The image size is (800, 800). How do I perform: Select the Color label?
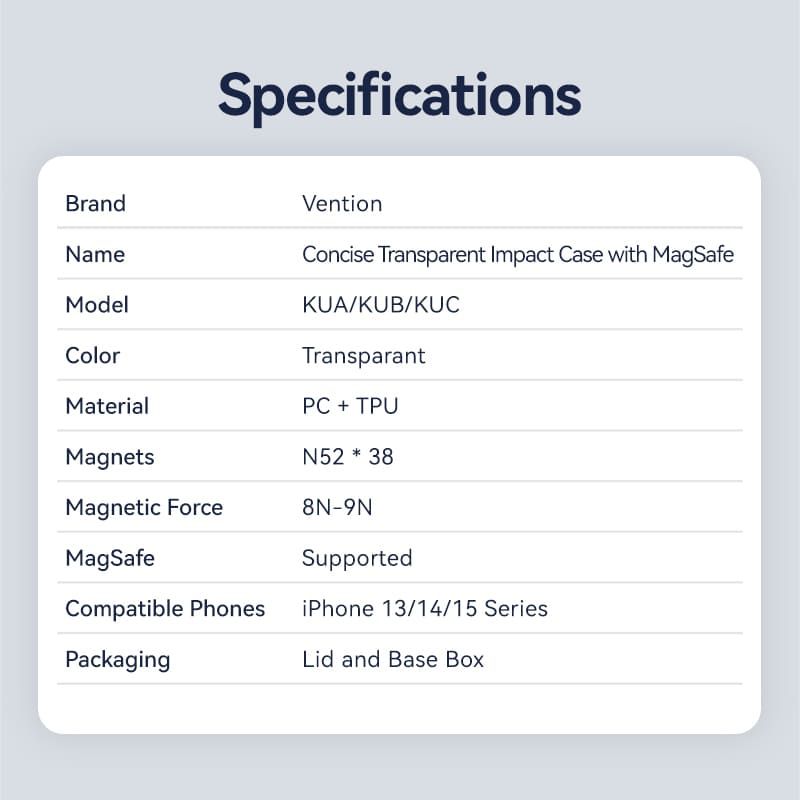click(92, 356)
